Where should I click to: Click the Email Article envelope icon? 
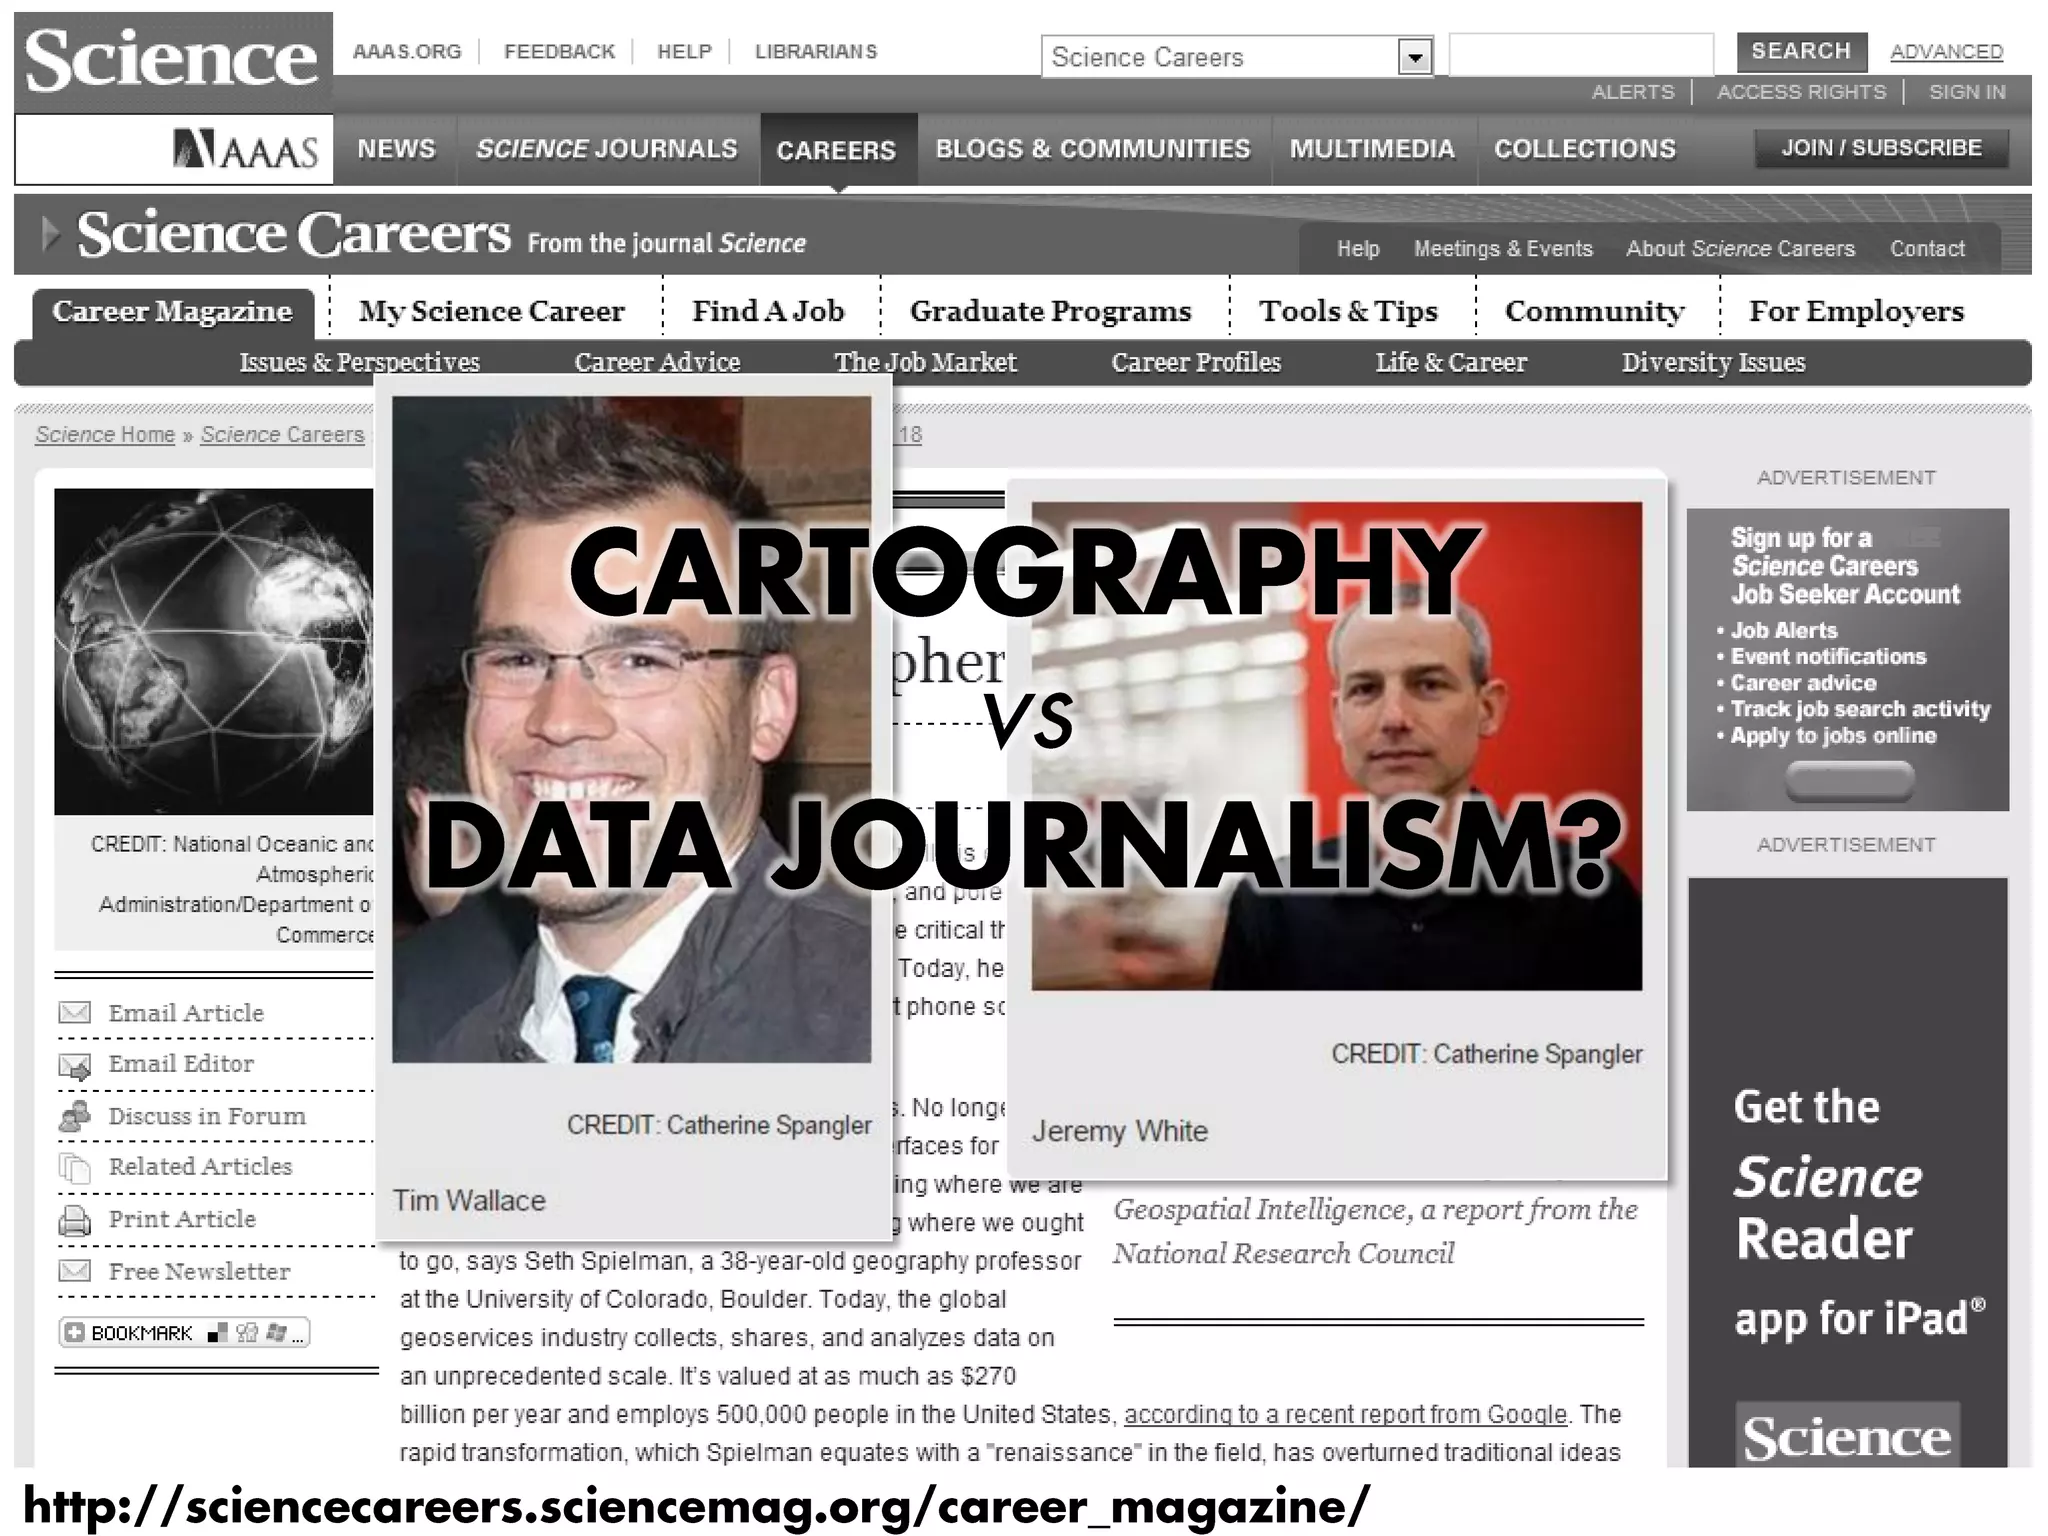click(x=75, y=1013)
